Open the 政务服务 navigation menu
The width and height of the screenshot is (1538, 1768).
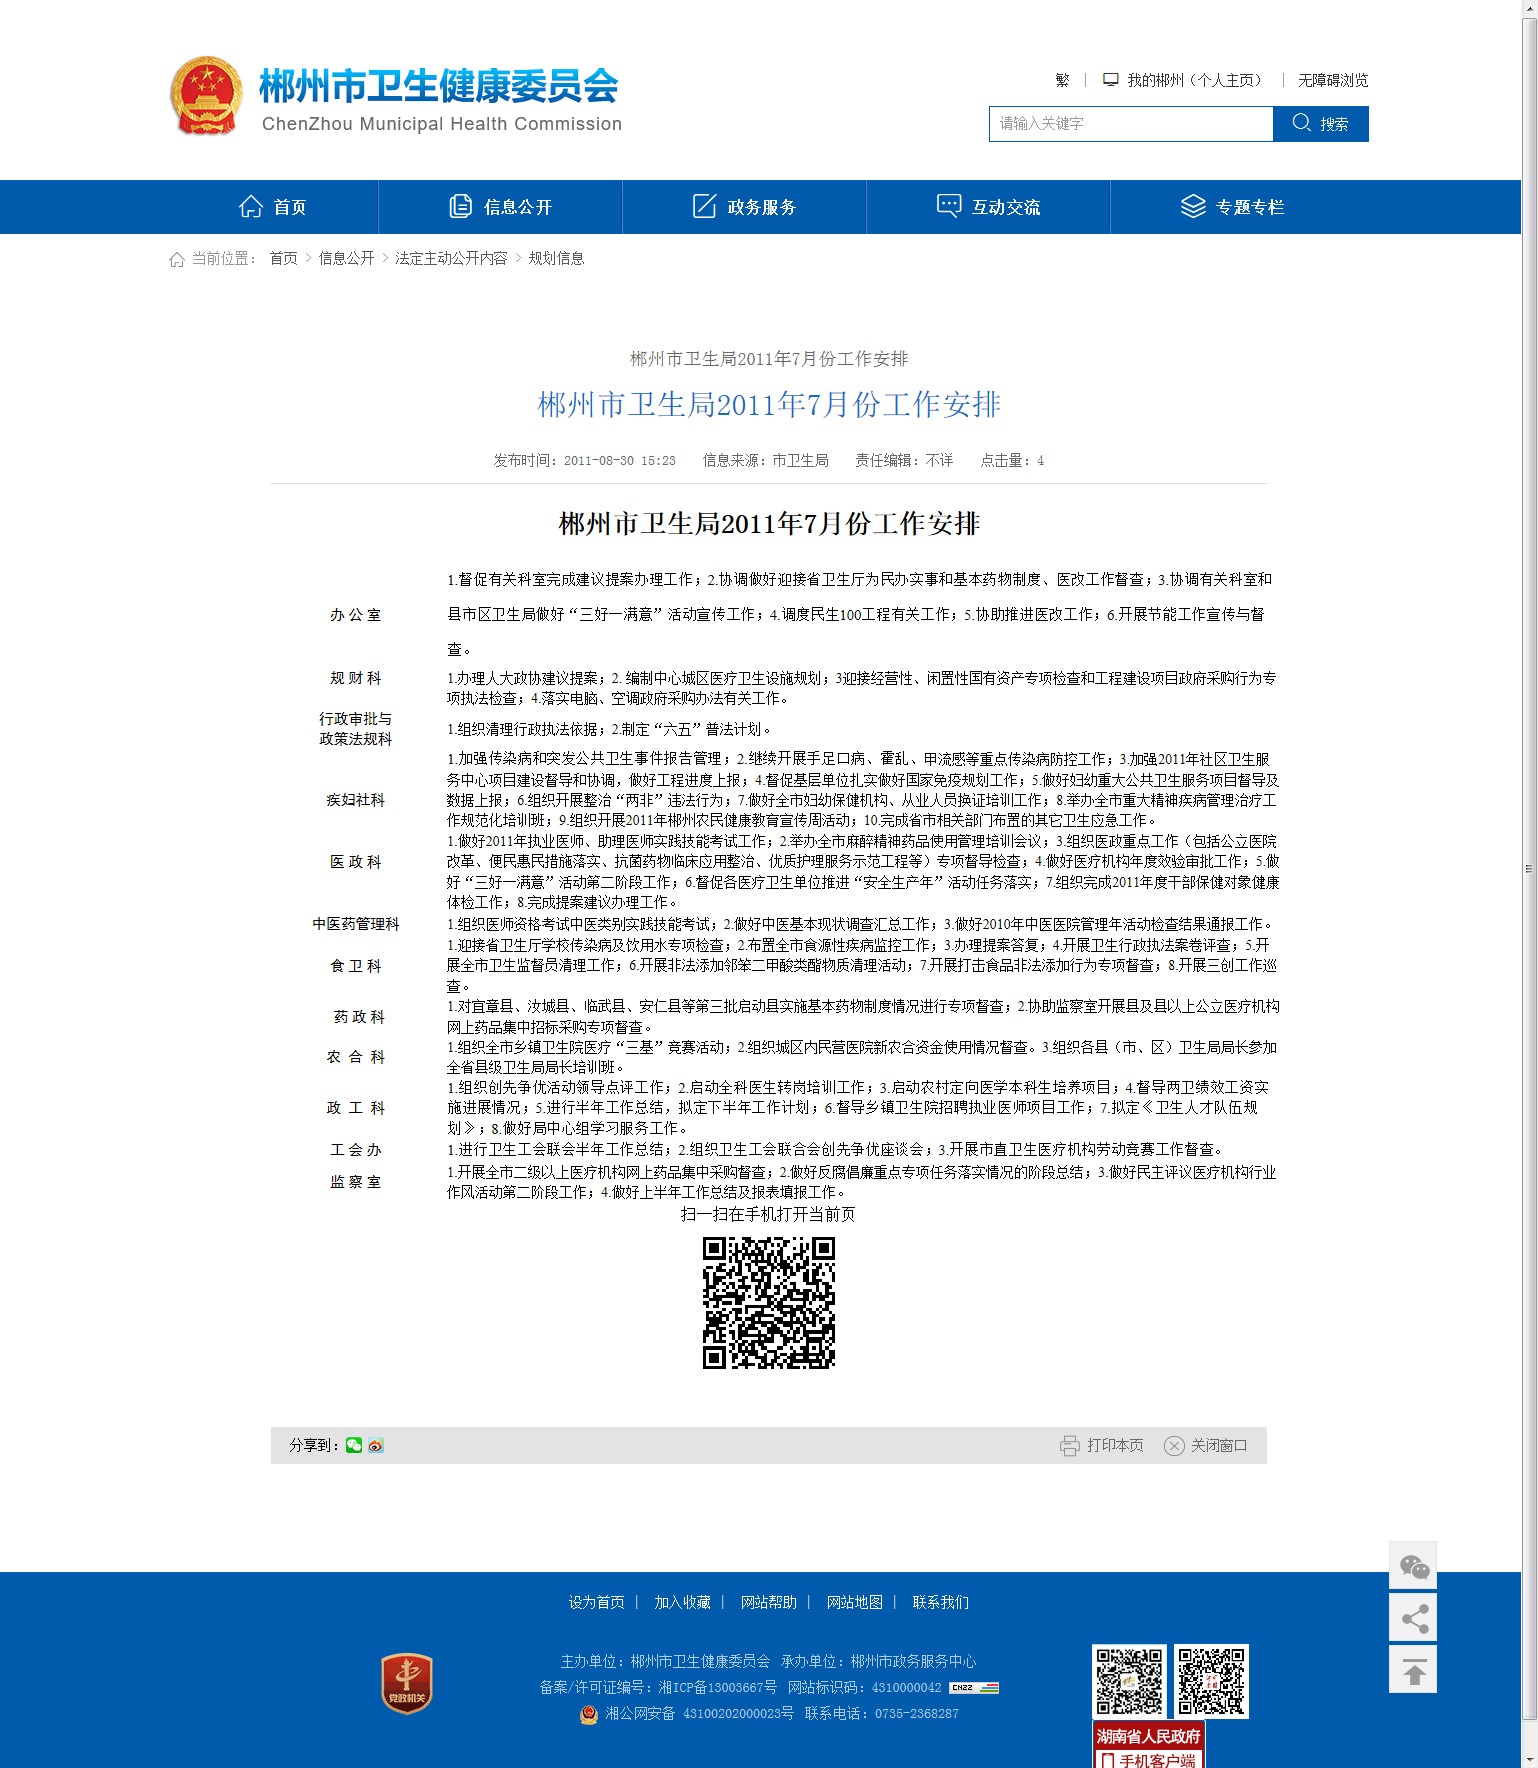click(744, 207)
